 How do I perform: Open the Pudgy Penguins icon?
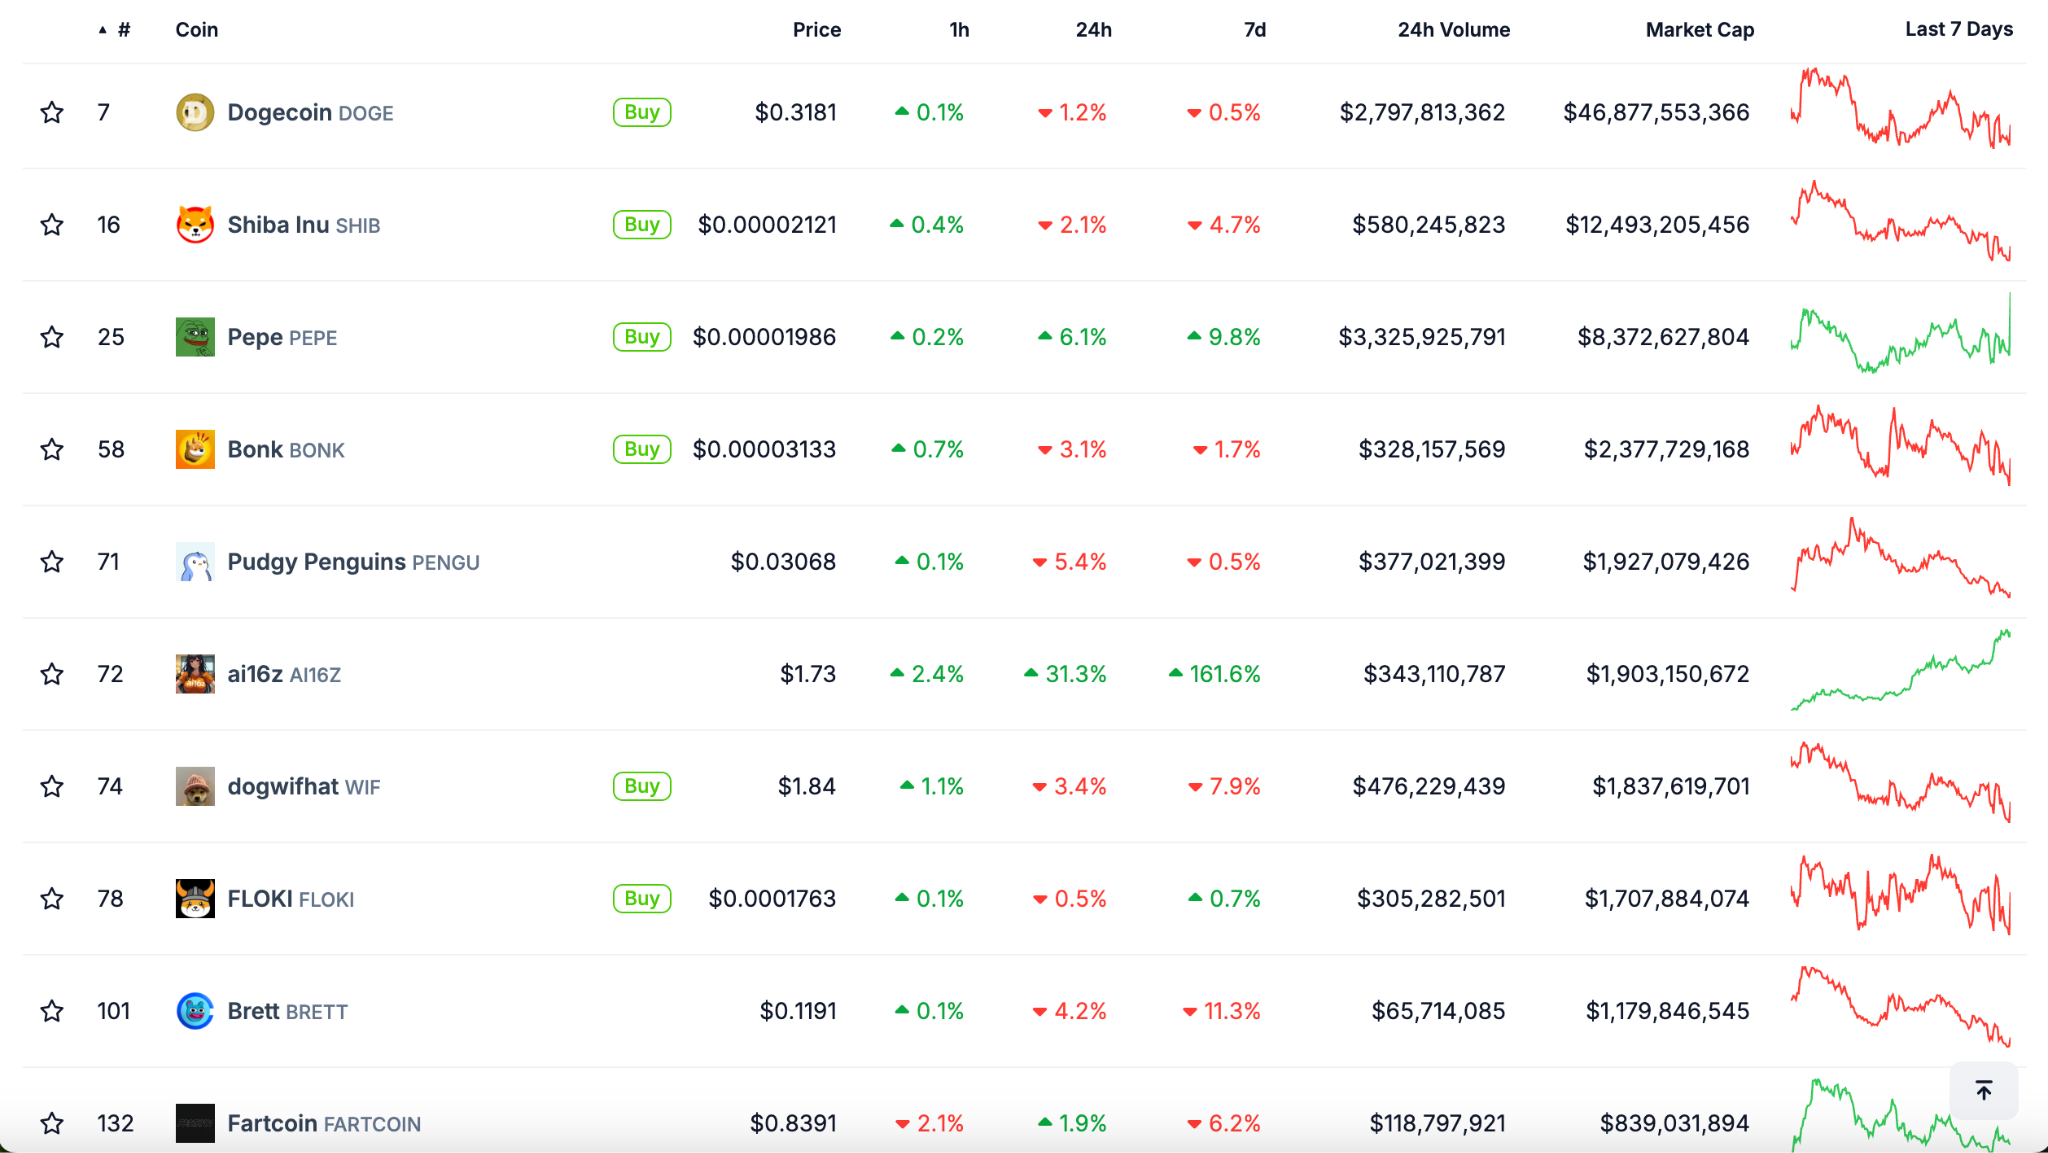click(x=195, y=562)
